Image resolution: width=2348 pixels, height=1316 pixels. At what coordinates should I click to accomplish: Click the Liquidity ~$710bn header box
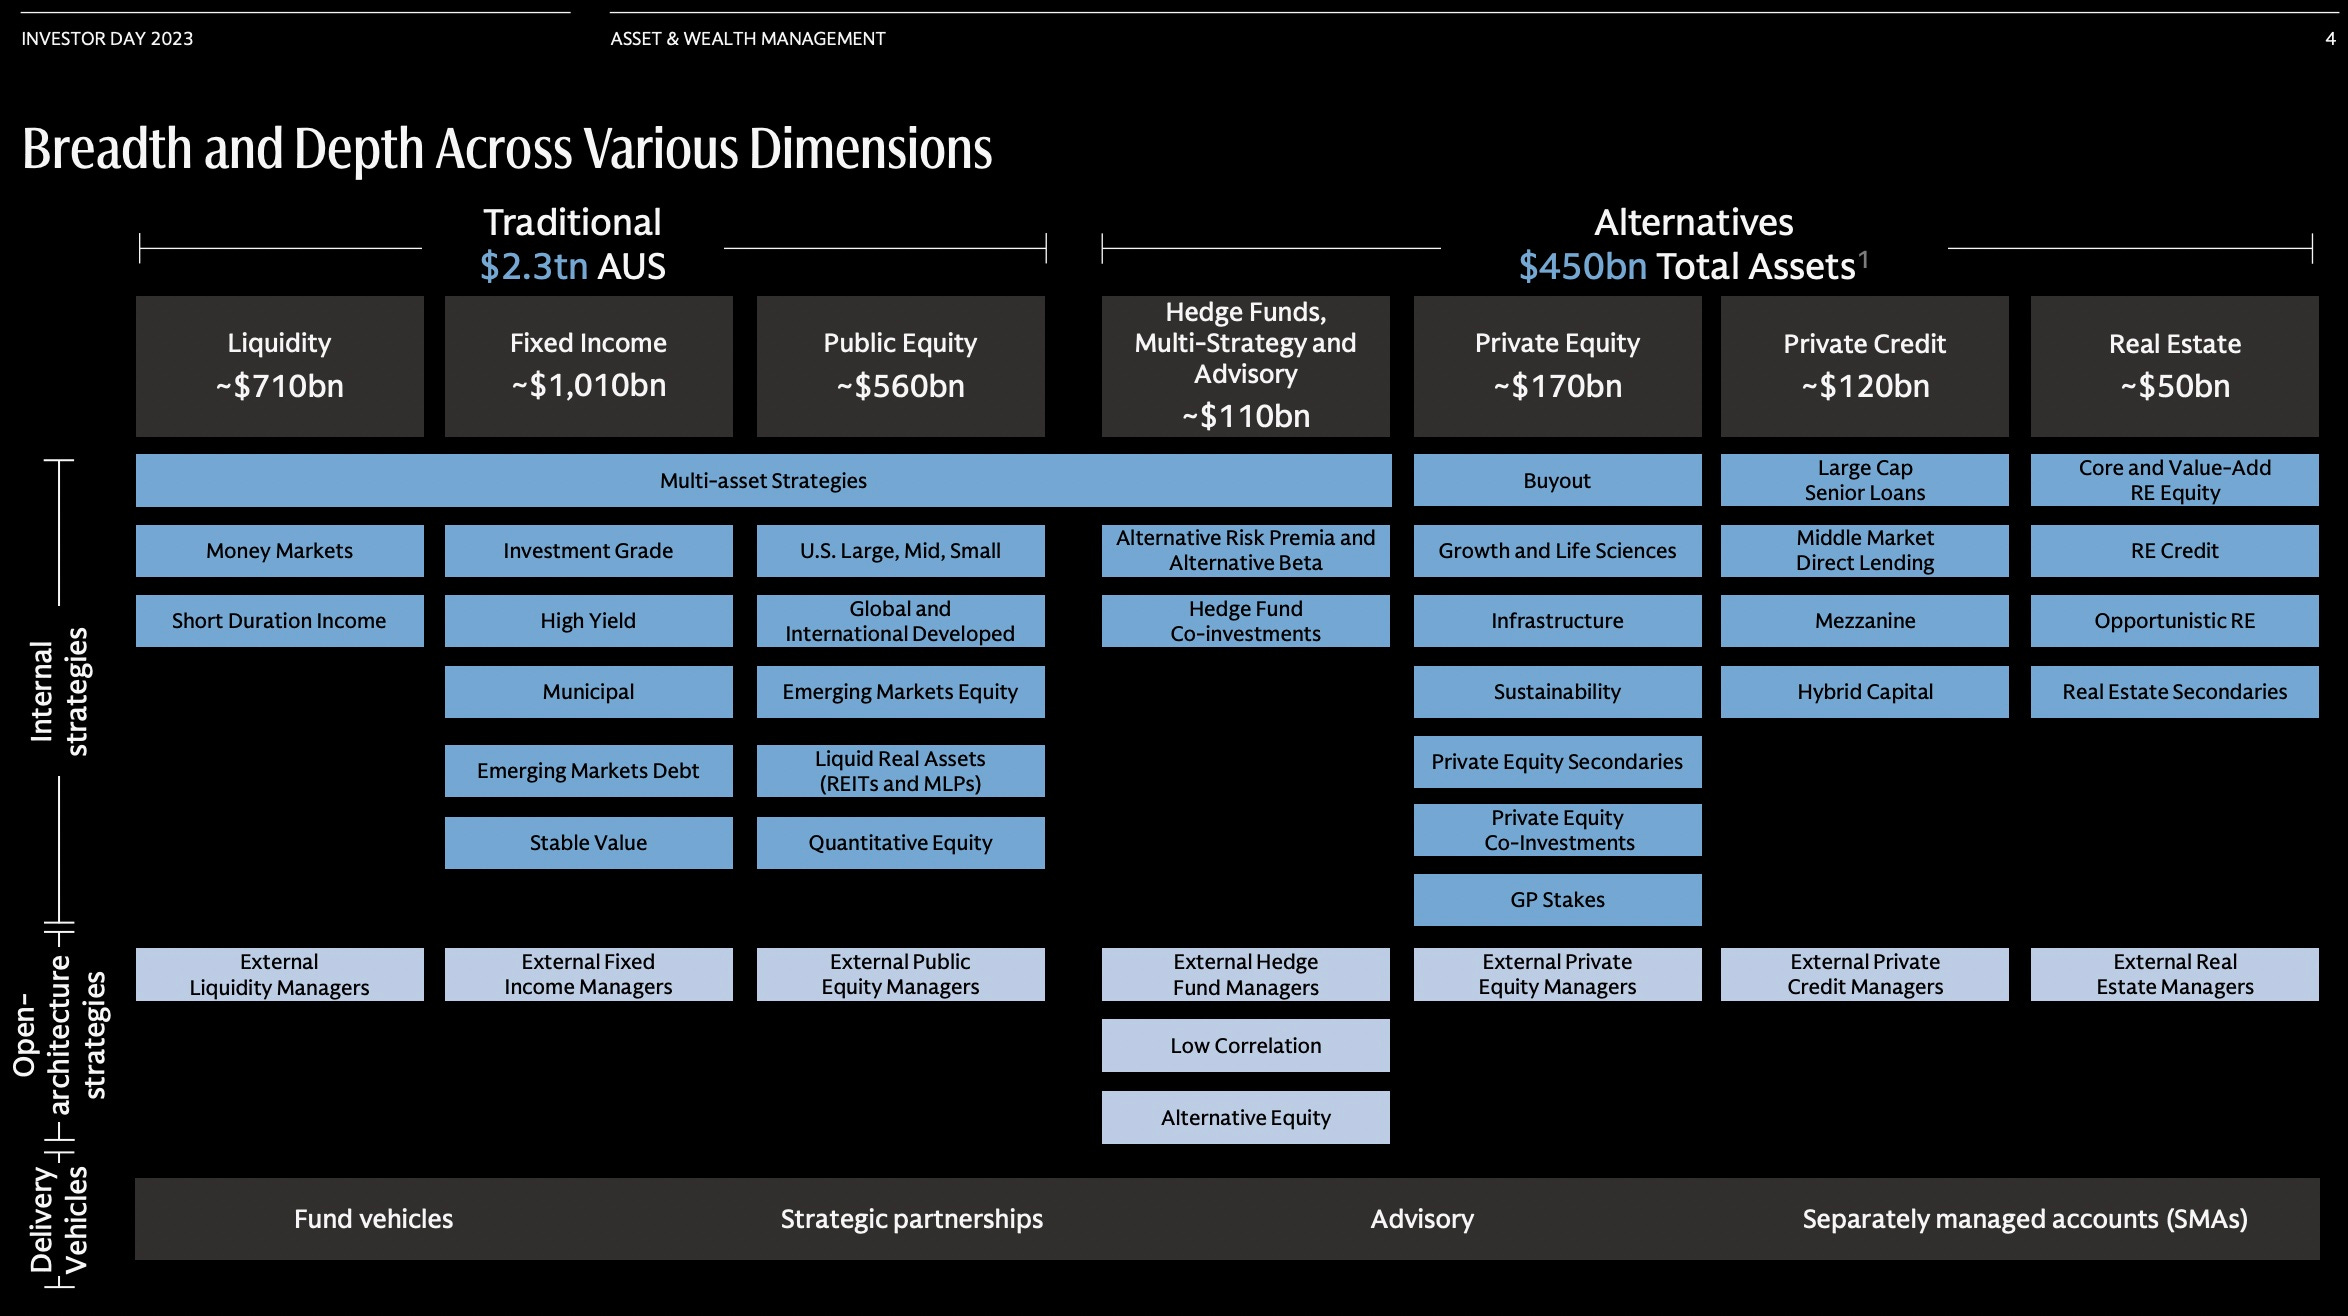point(279,366)
